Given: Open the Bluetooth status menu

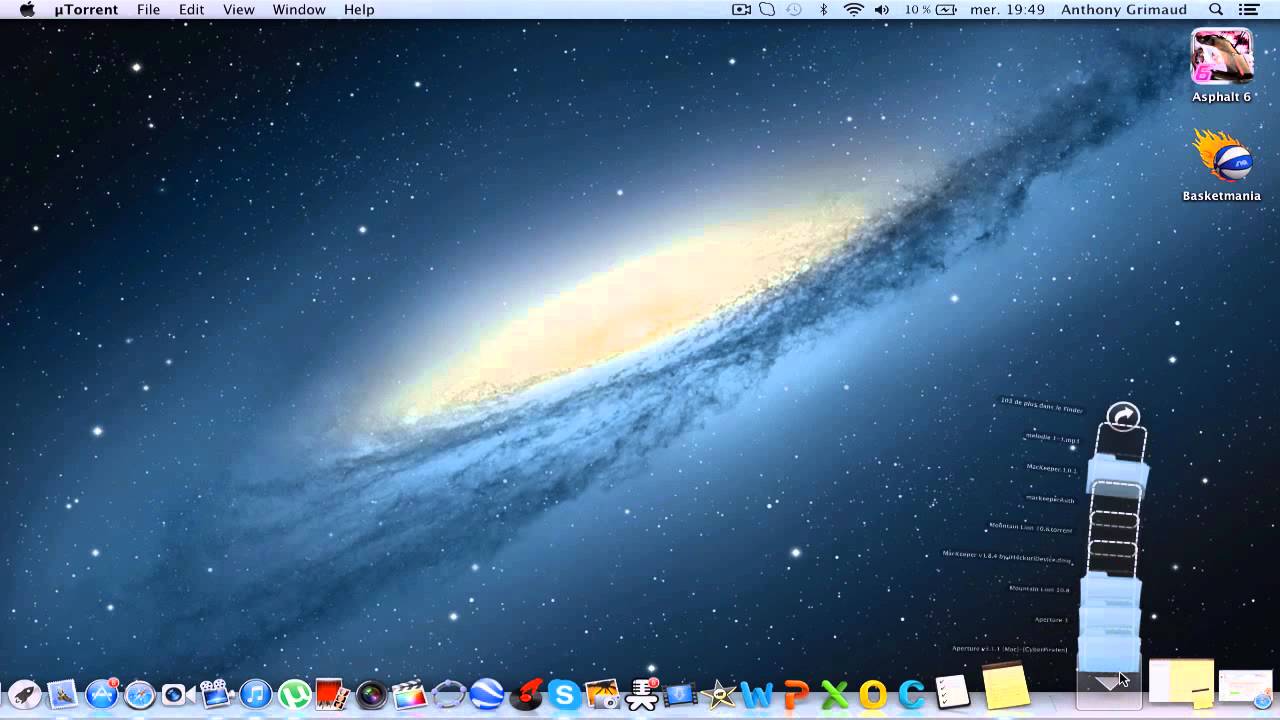Looking at the screenshot, I should point(824,9).
